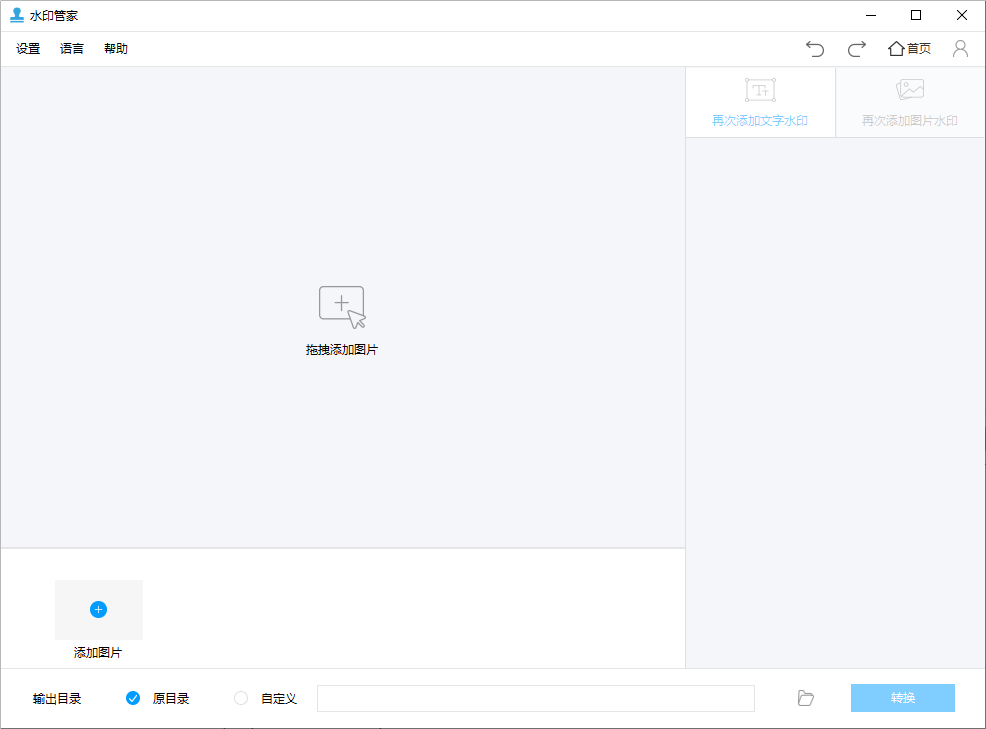Open the 语言 menu
986x729 pixels.
point(71,47)
